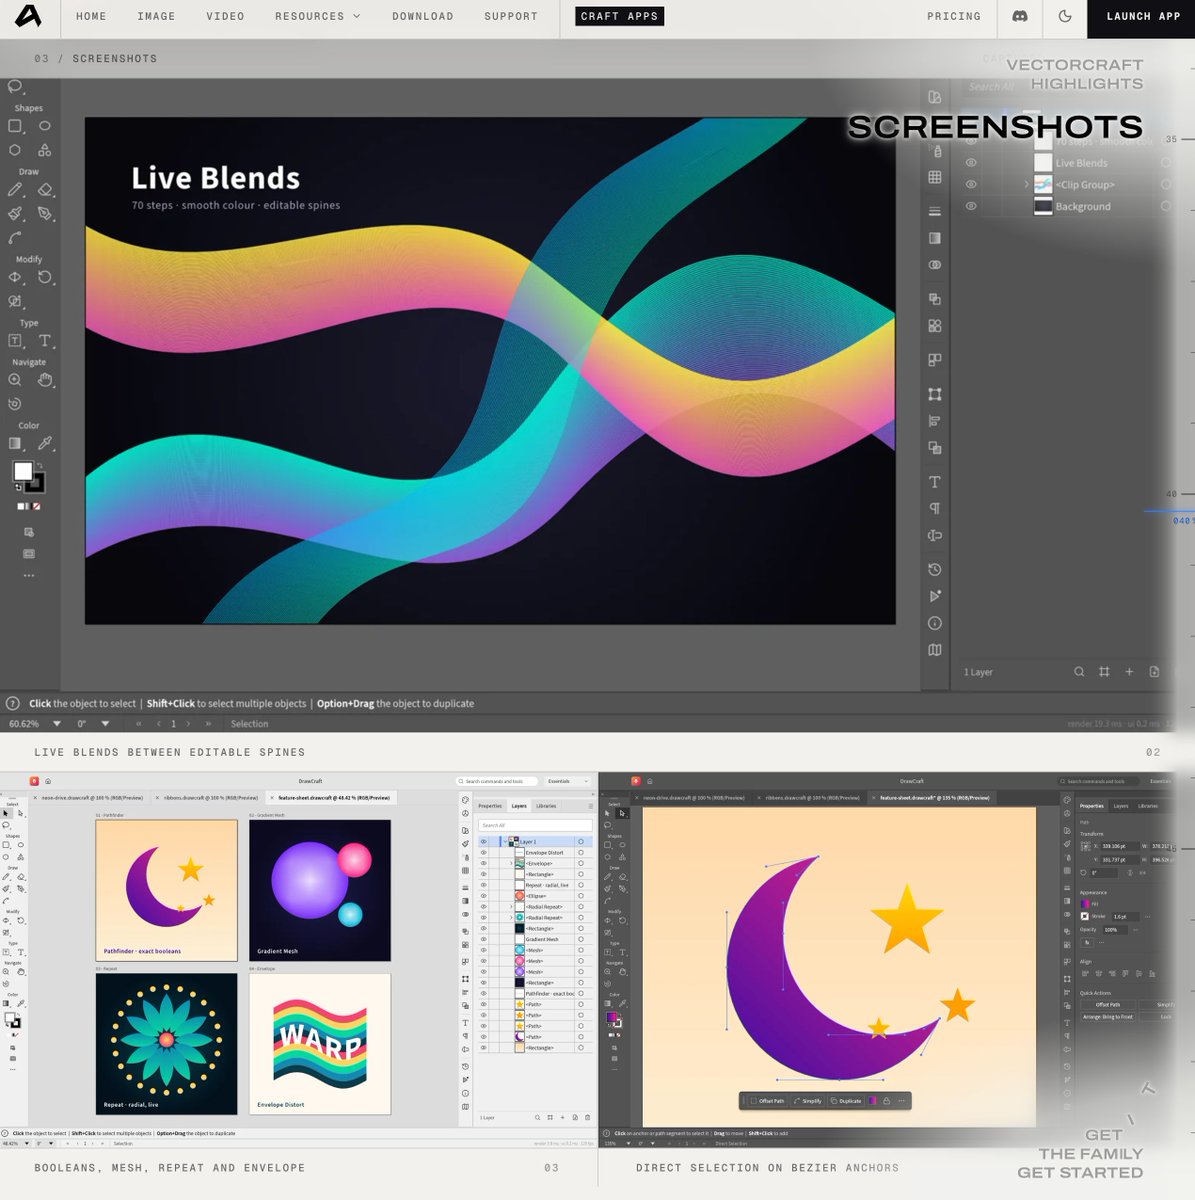Choose Gradient tool in Live Blends screenshot toolbar
The height and width of the screenshot is (1200, 1195).
coord(15,443)
